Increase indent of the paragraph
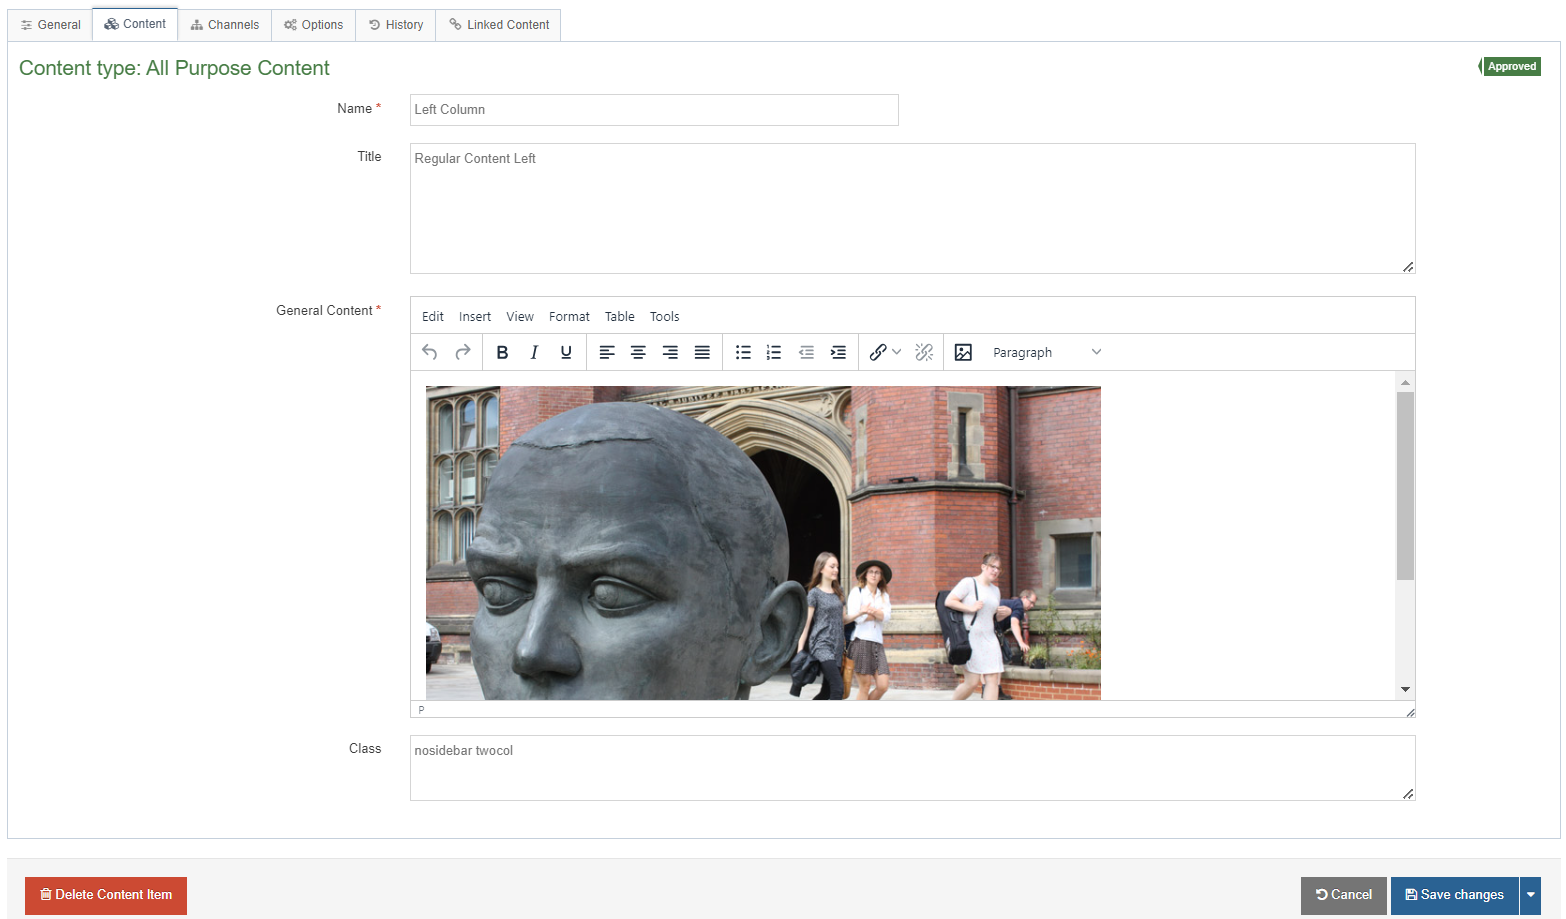The height and width of the screenshot is (919, 1566). coord(838,352)
